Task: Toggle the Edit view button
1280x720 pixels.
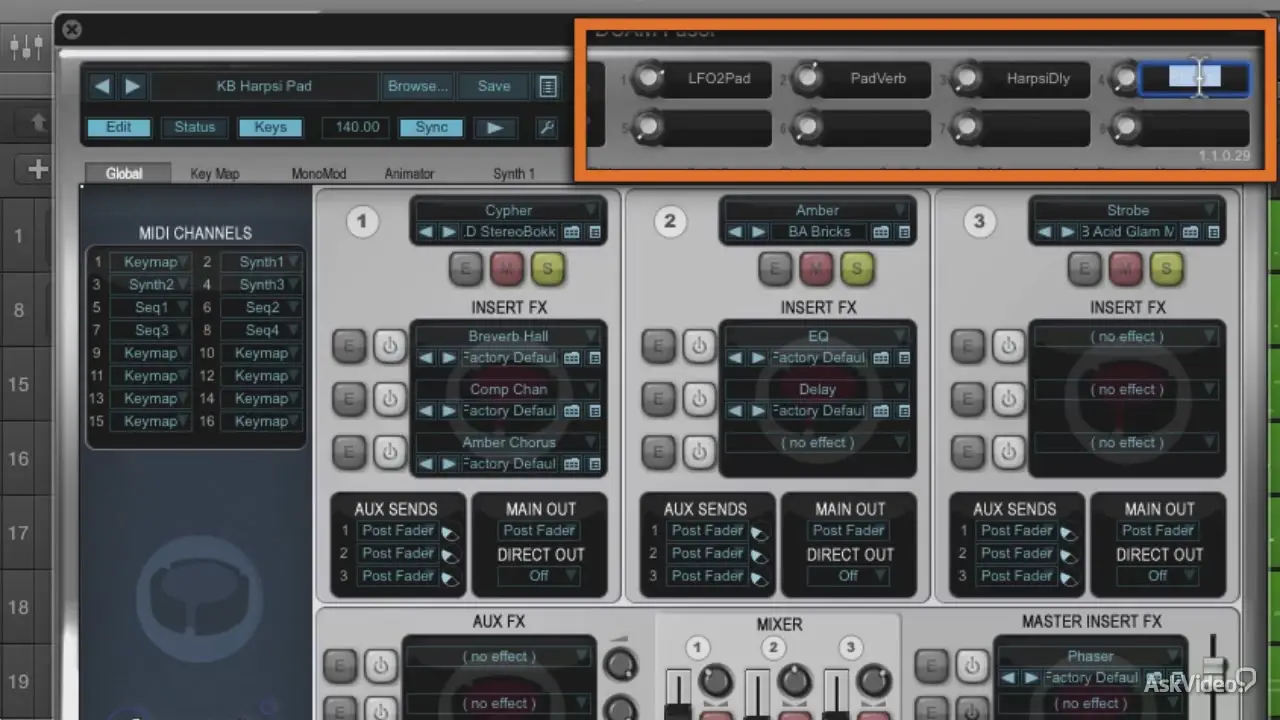Action: [x=119, y=127]
